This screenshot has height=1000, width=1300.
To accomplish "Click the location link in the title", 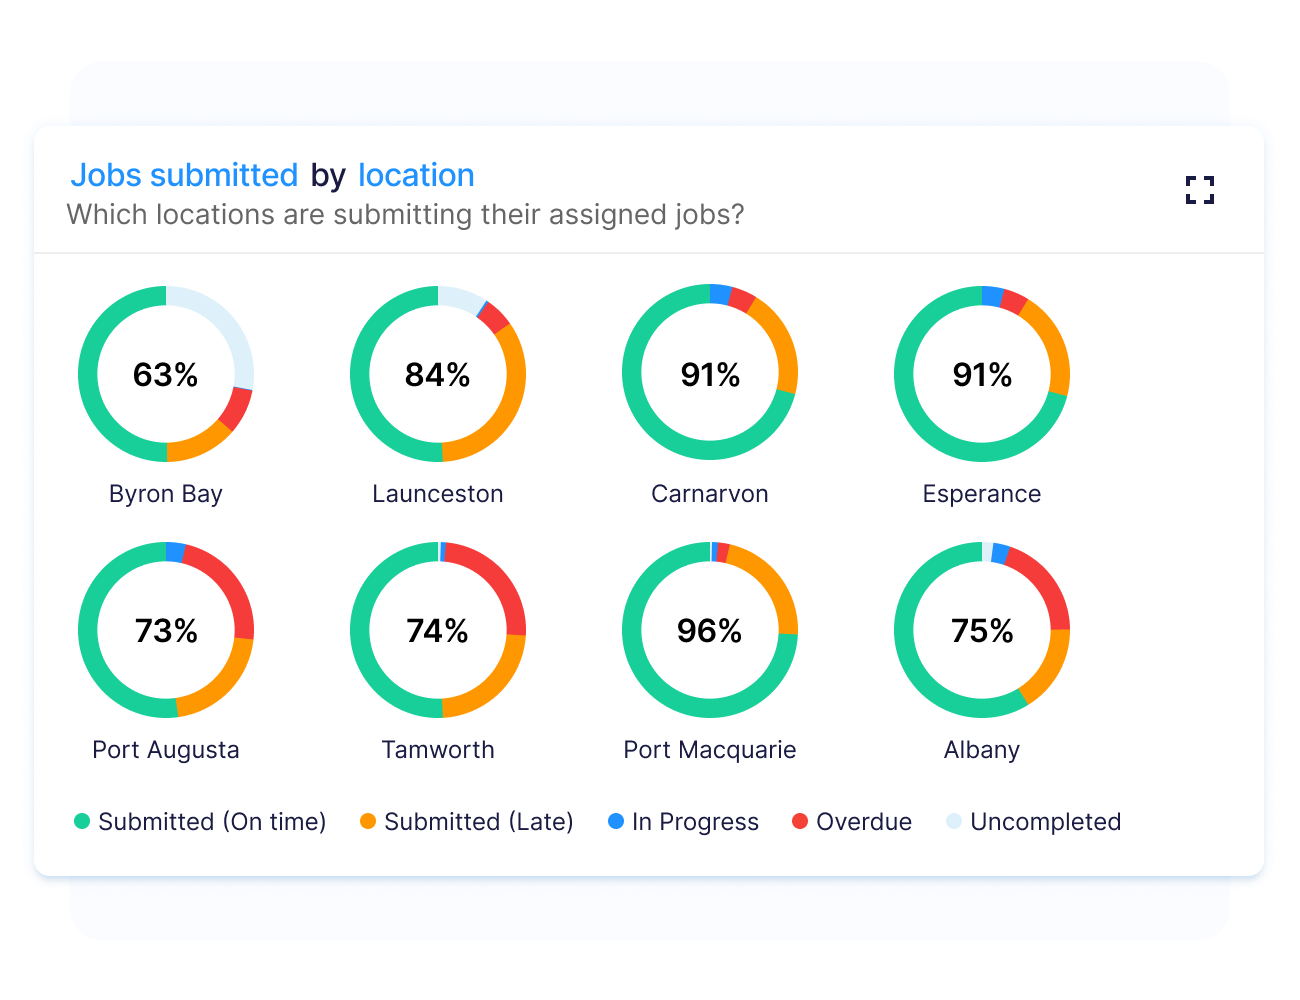I will click(417, 175).
